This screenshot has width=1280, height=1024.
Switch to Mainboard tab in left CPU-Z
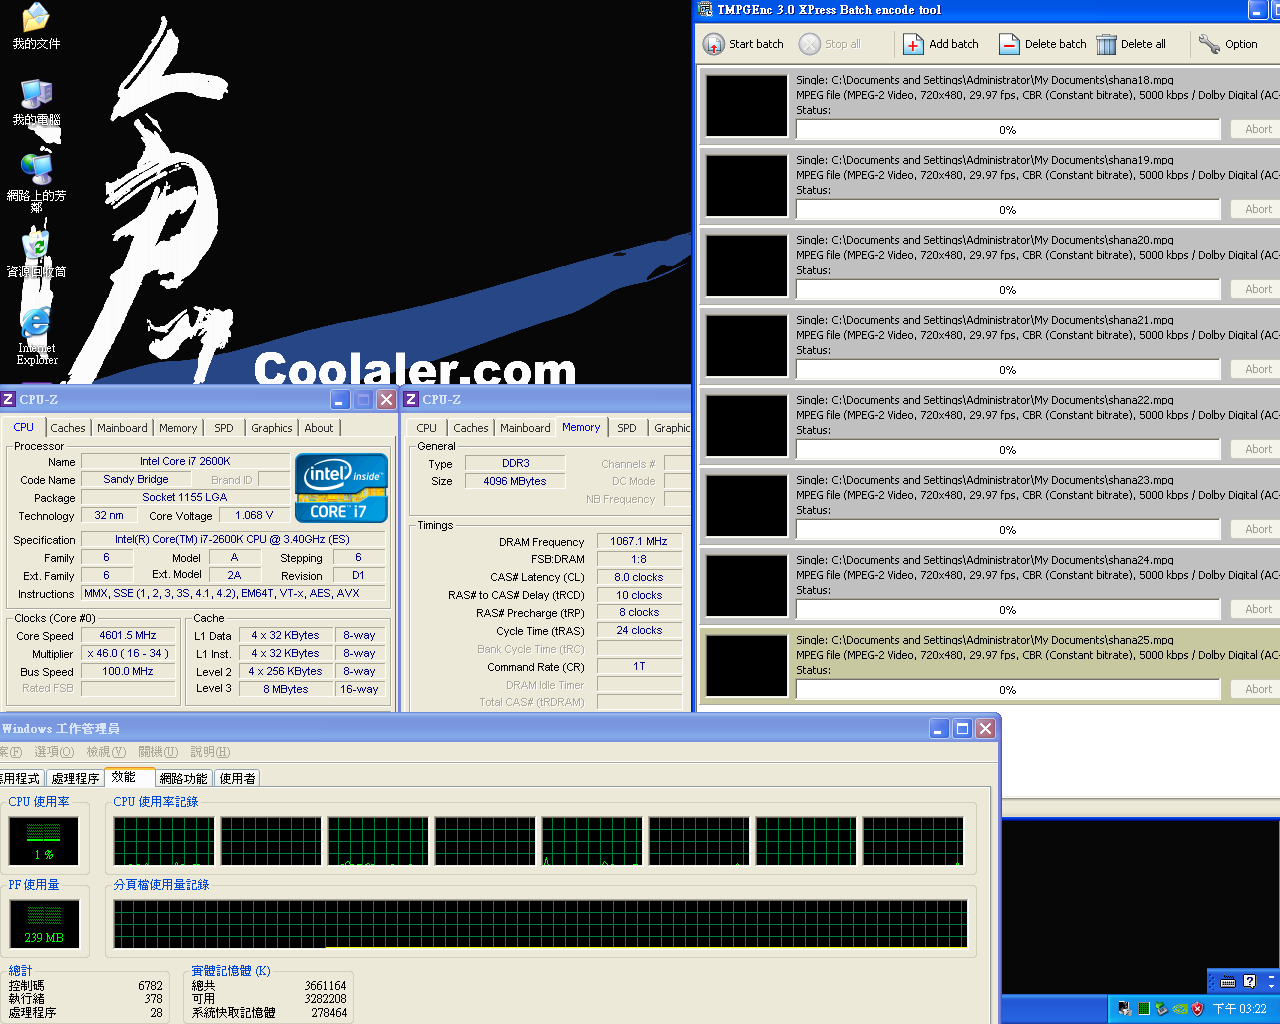click(x=122, y=428)
